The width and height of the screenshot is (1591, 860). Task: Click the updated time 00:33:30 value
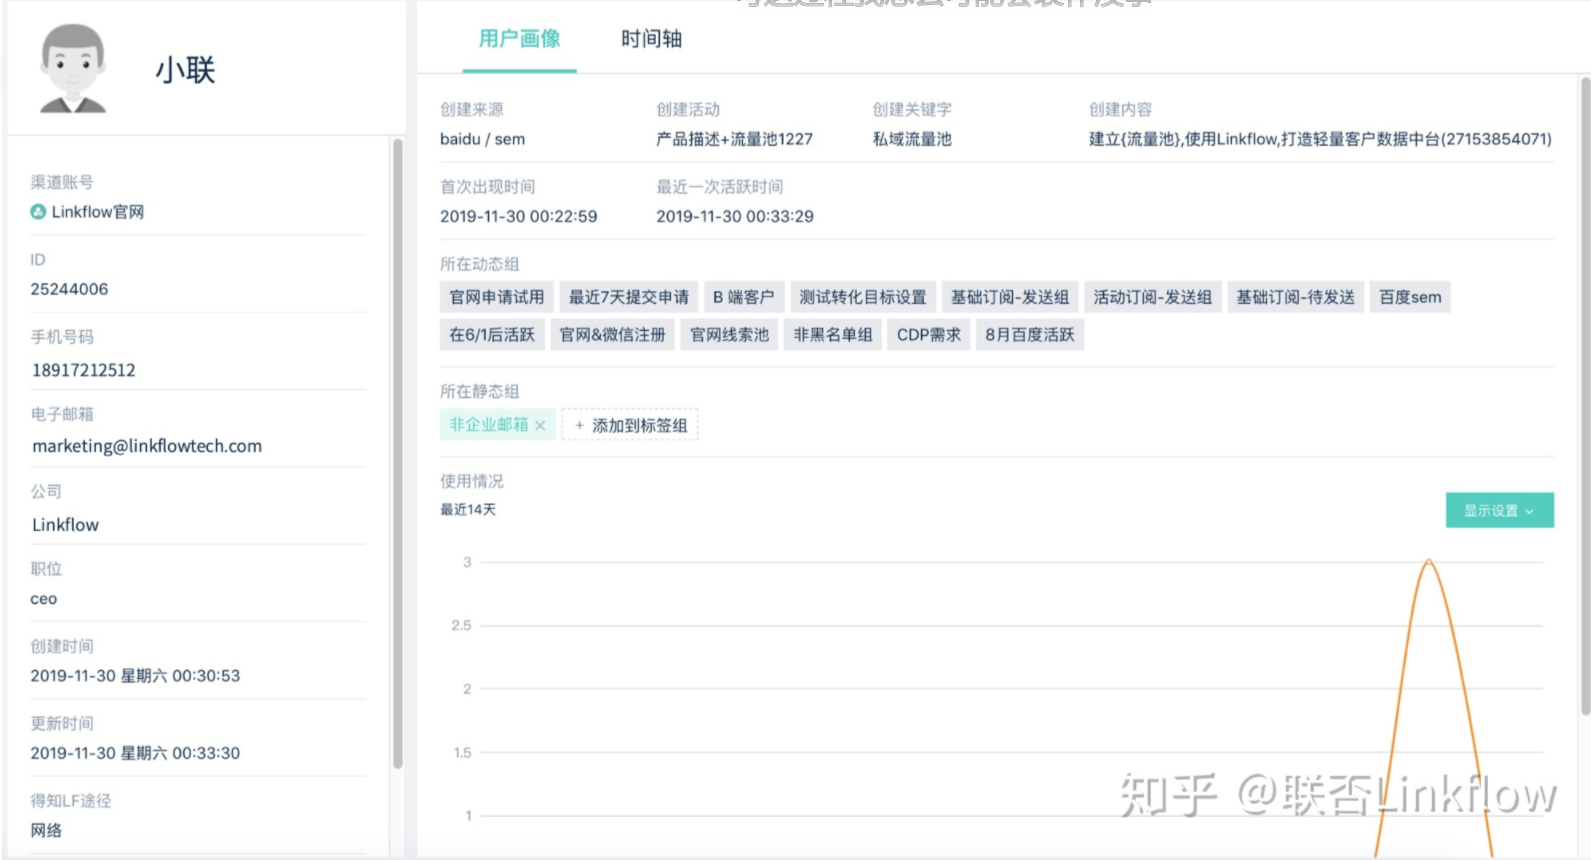[x=135, y=753]
